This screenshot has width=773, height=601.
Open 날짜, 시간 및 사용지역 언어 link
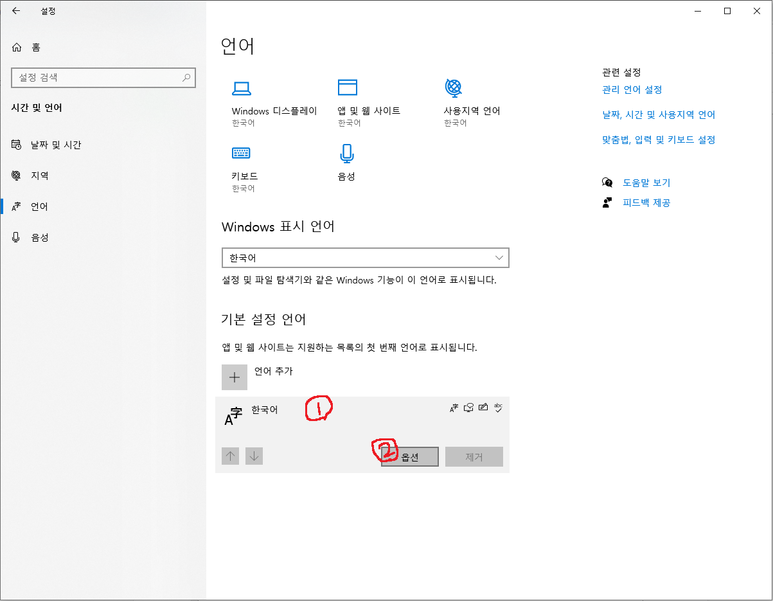pos(659,115)
